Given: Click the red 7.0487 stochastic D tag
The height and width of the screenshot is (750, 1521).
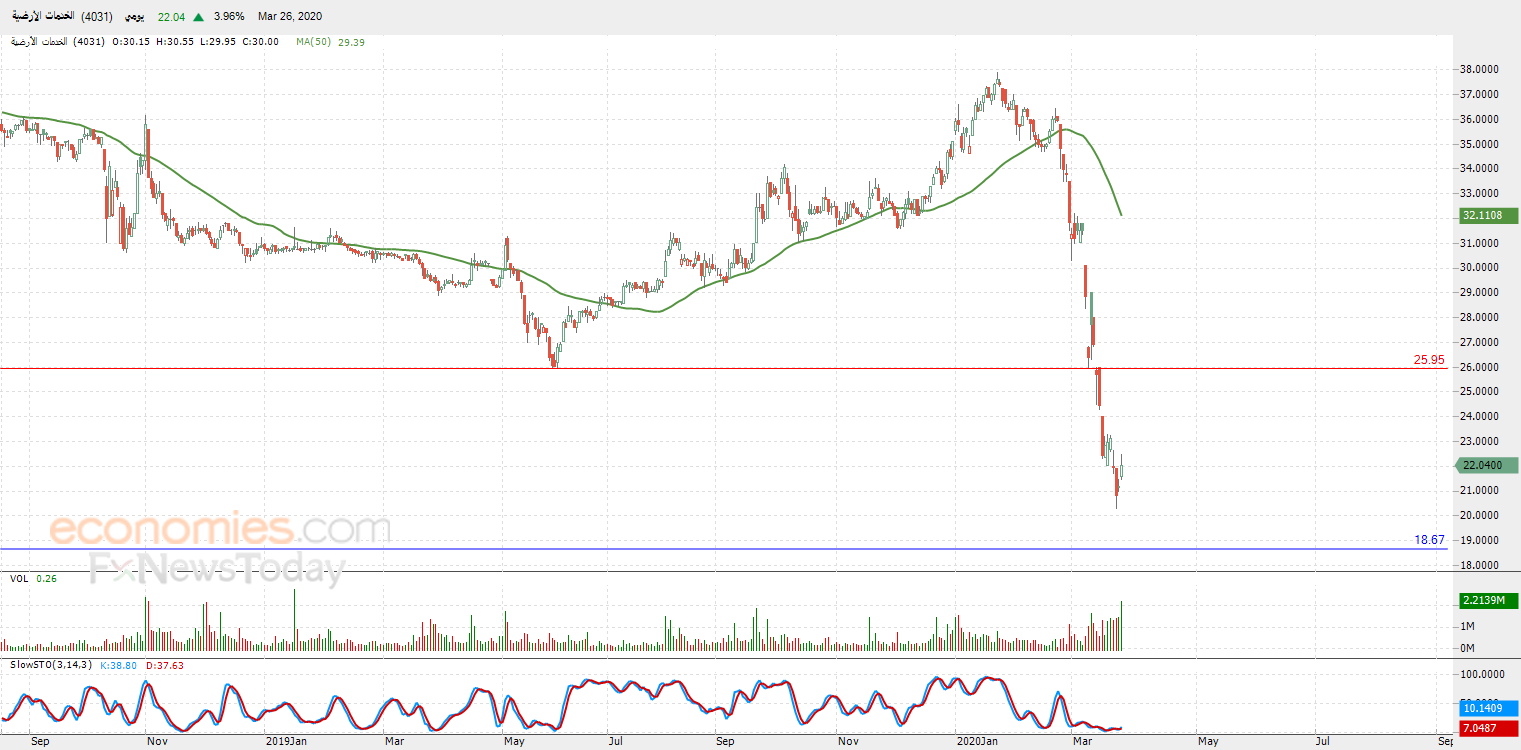Looking at the screenshot, I should point(1489,727).
